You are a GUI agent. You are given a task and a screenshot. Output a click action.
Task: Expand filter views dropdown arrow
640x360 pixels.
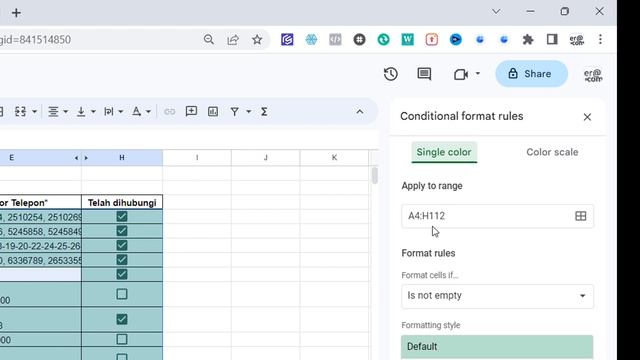[248, 111]
